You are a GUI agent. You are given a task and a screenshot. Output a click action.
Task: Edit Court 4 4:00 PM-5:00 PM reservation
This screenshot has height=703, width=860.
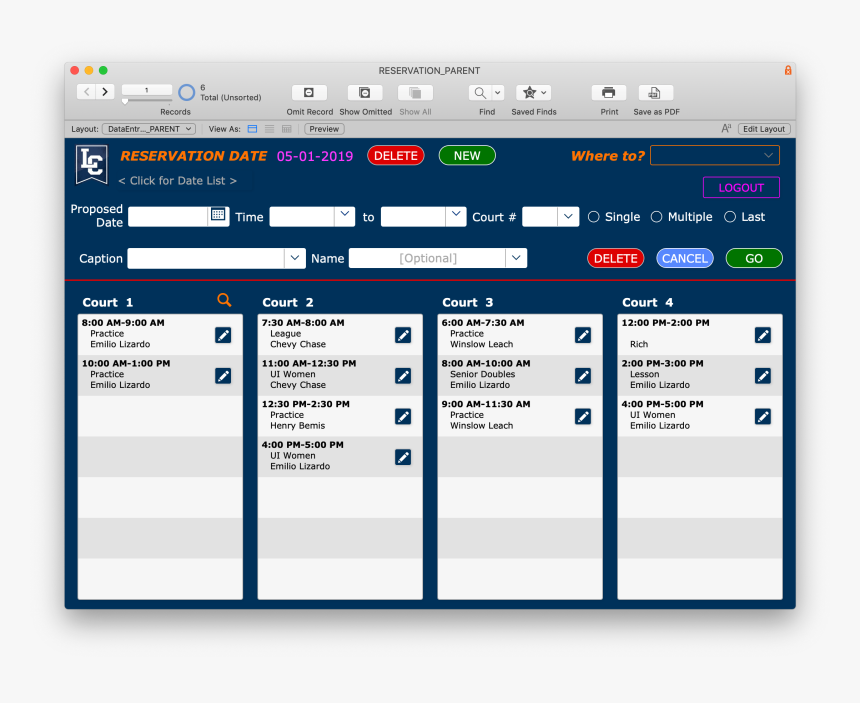point(763,416)
